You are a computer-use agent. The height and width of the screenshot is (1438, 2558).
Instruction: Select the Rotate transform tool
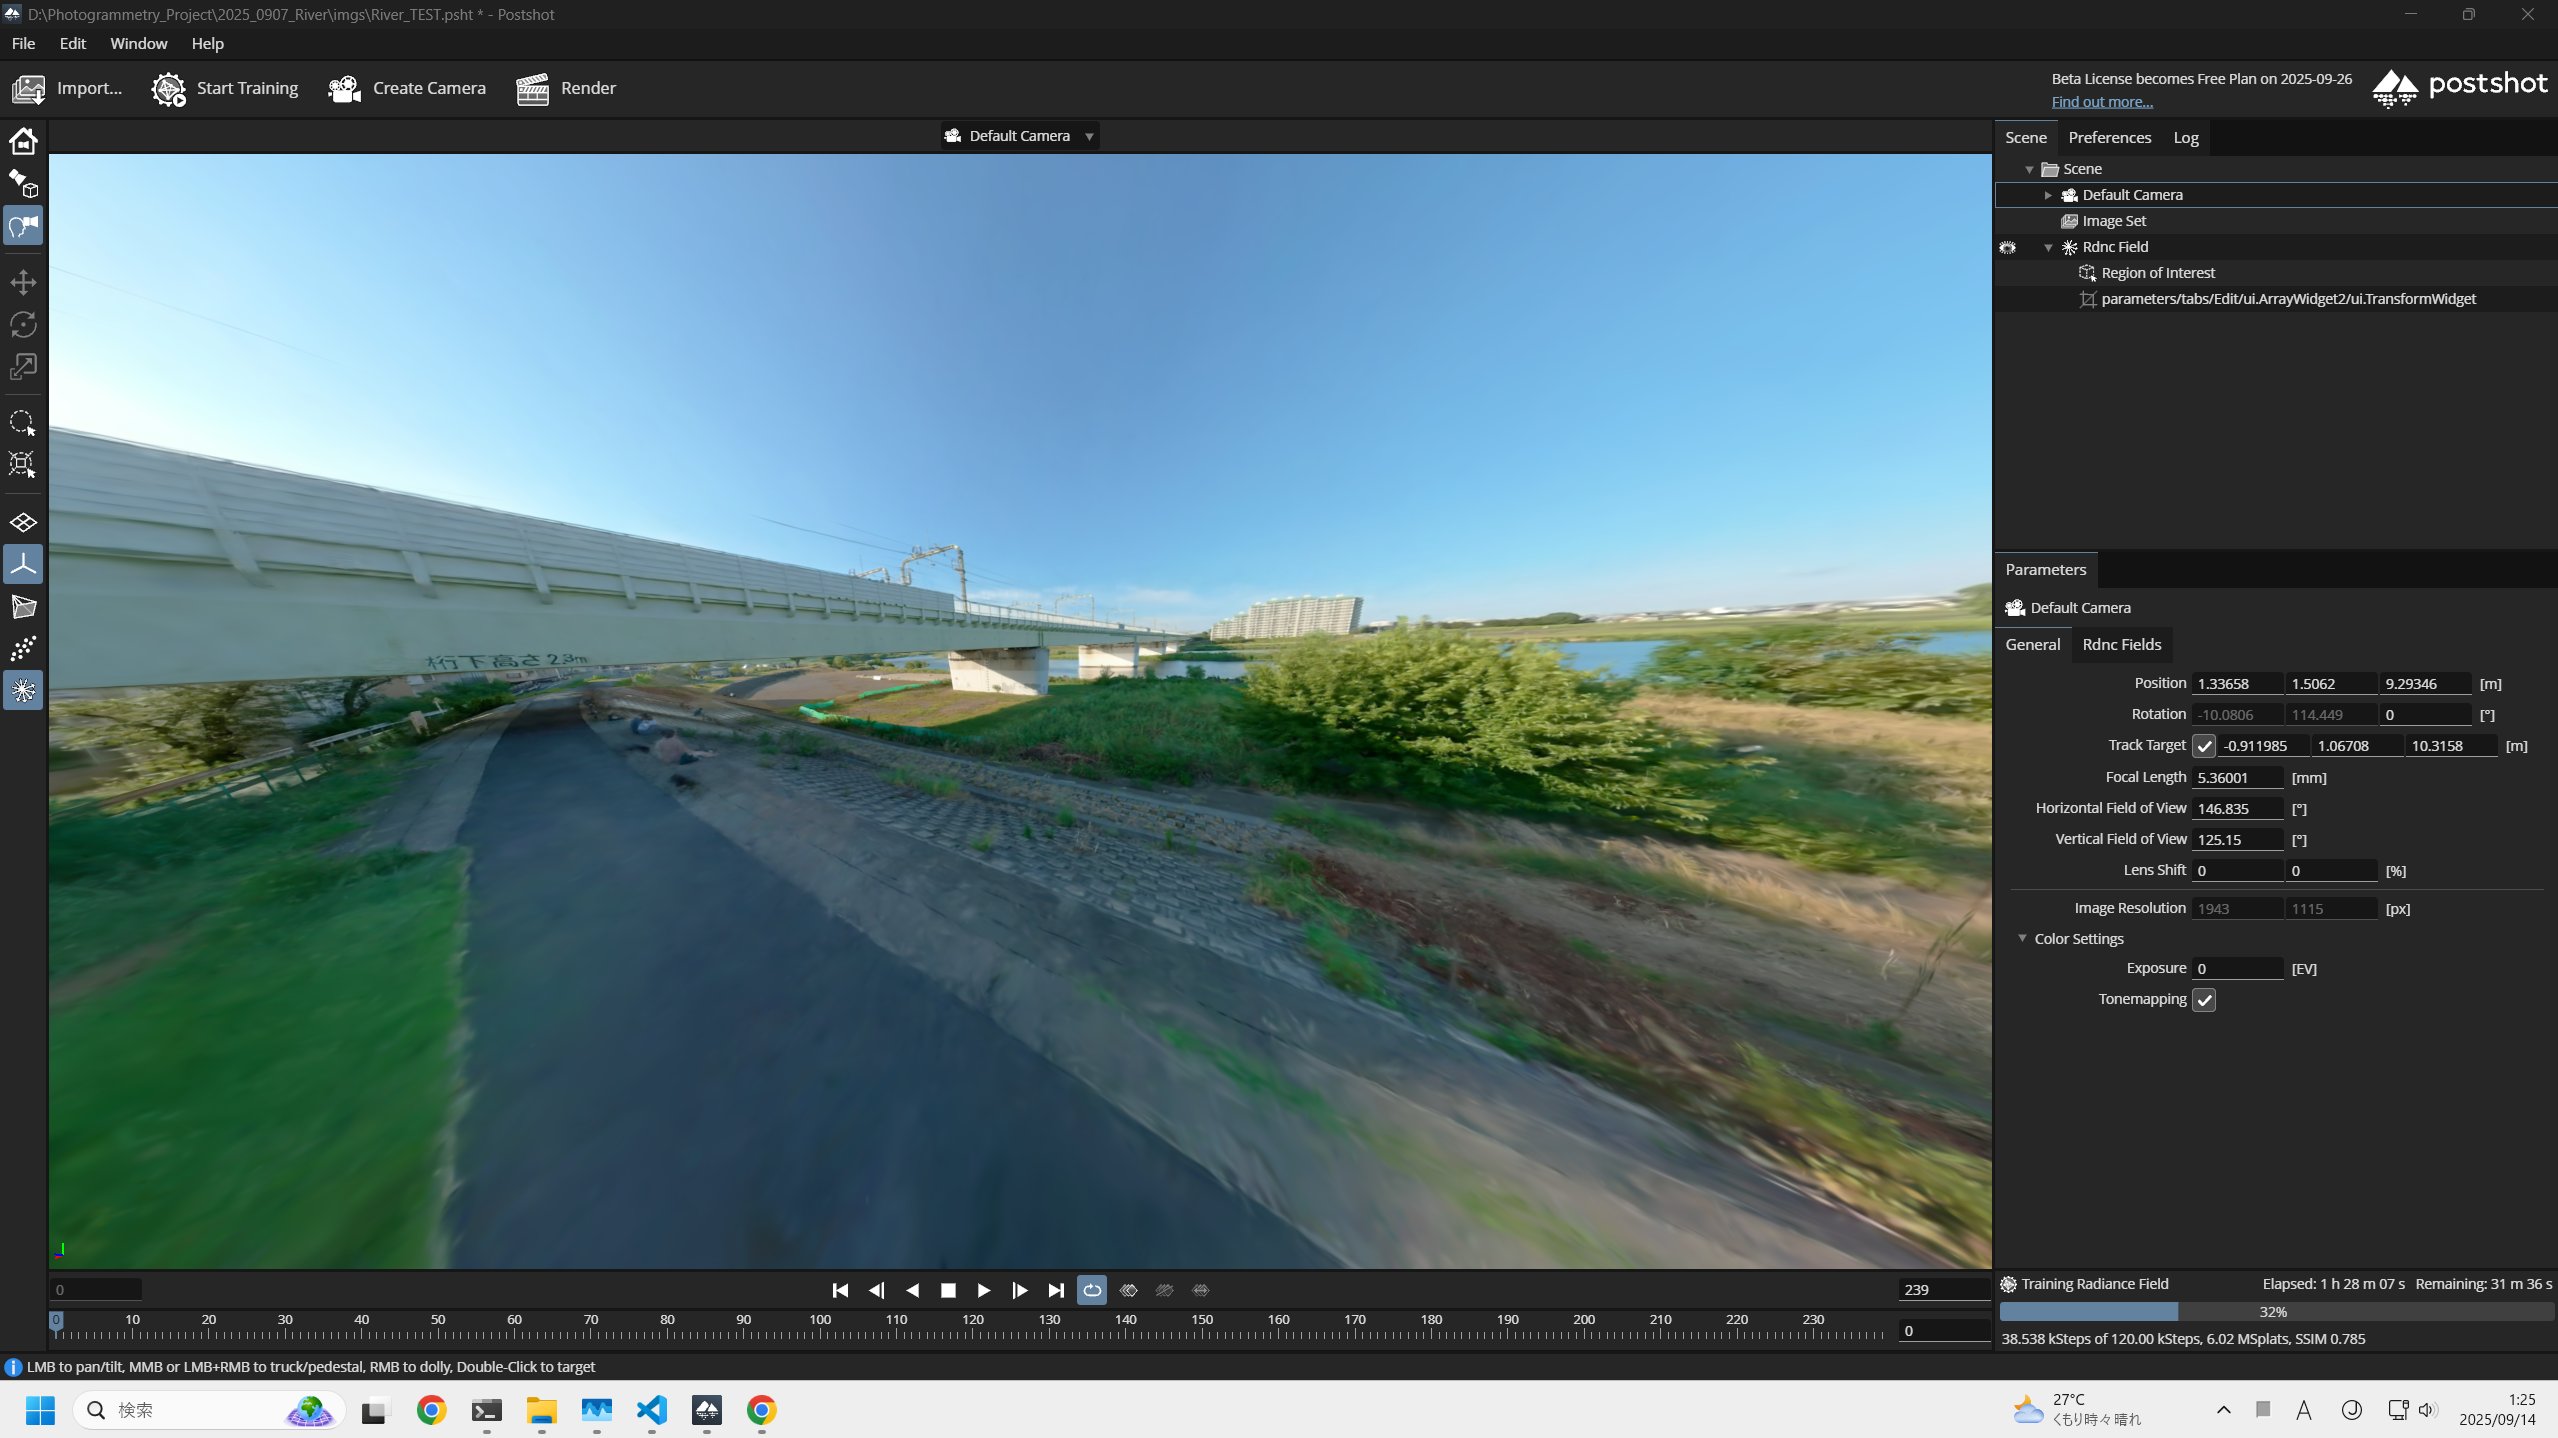pyautogui.click(x=23, y=325)
